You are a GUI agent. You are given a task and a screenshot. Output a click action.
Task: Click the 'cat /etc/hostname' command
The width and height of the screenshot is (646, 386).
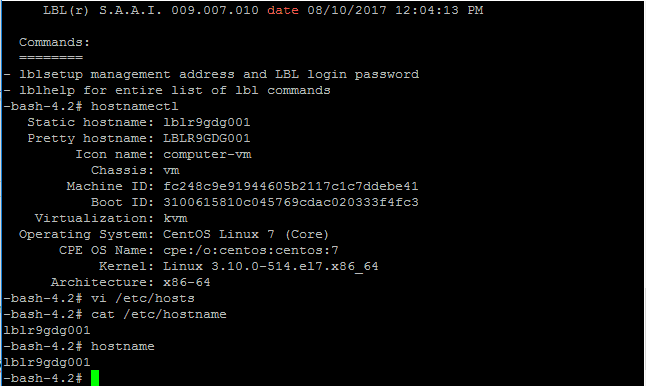[x=159, y=314]
